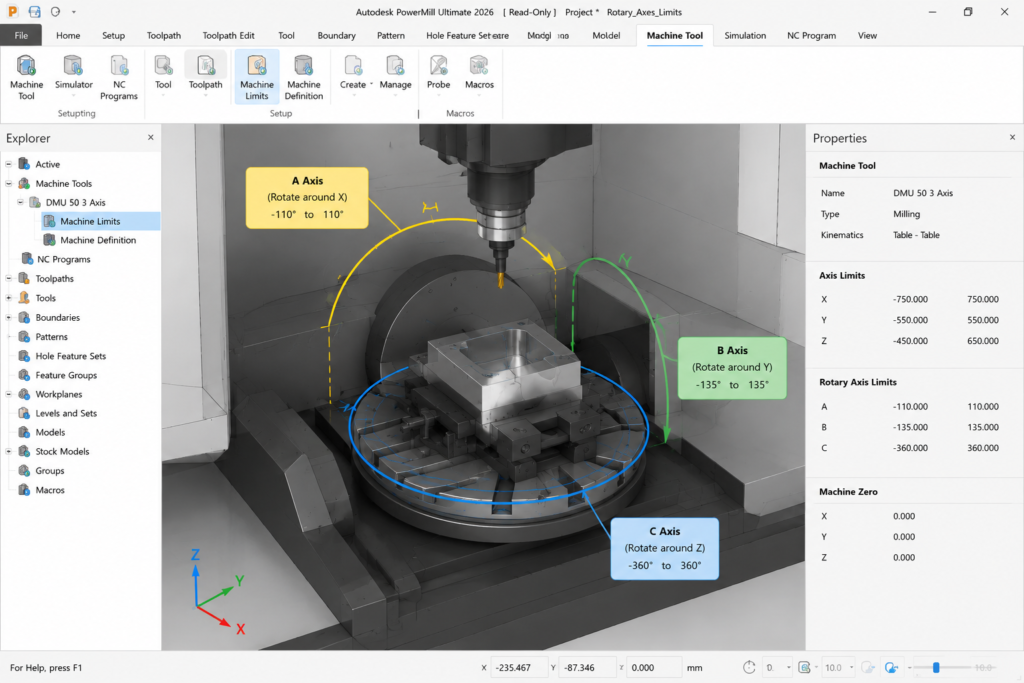
Task: Open the View ribbon tab
Action: click(867, 35)
